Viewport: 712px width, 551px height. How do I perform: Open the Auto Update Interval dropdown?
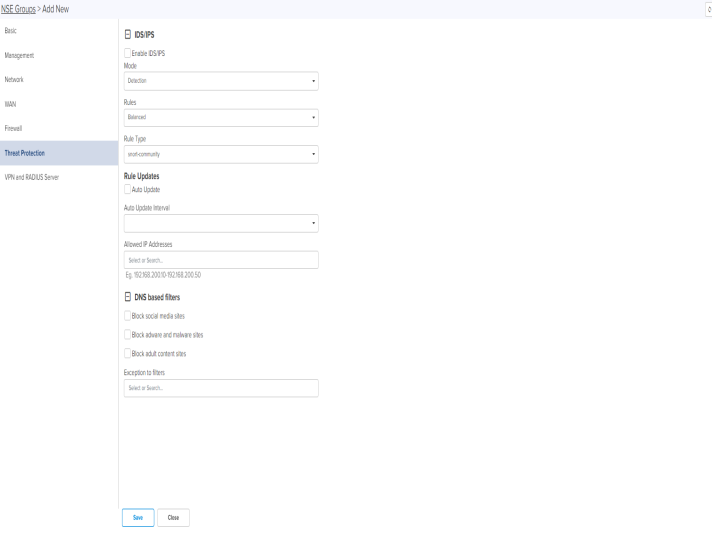click(x=219, y=223)
